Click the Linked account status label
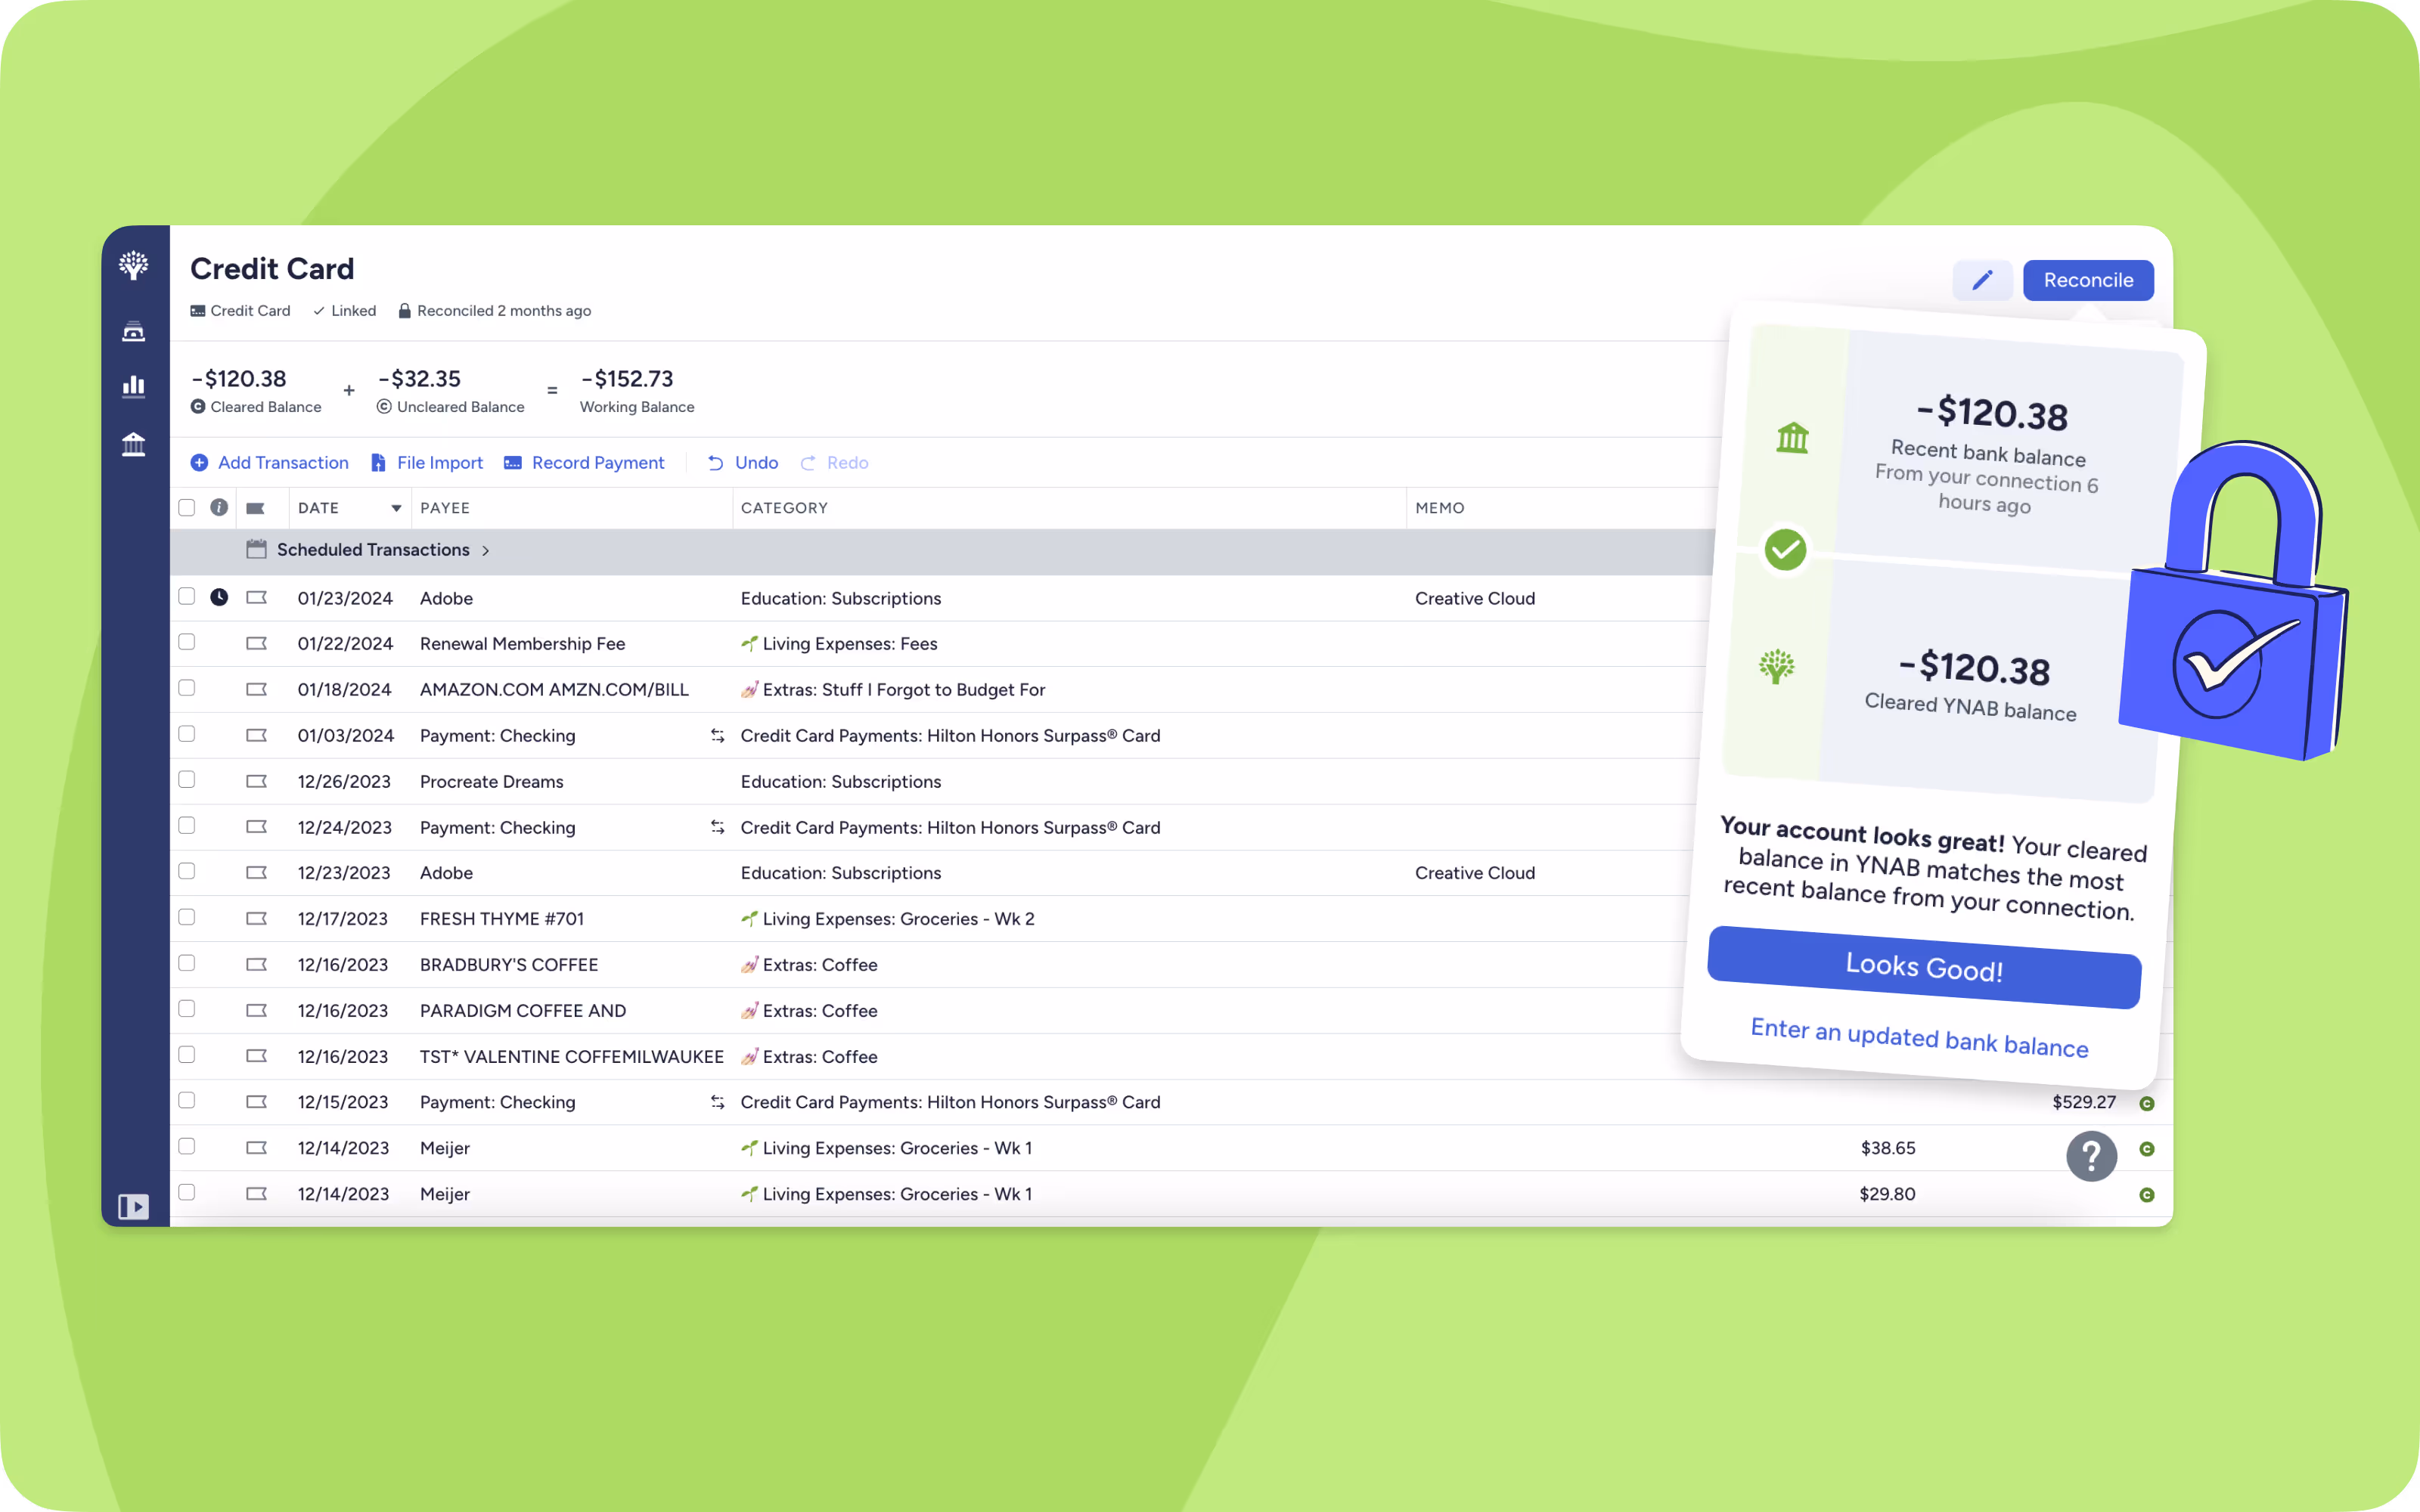Image resolution: width=2420 pixels, height=1512 pixels. coord(344,310)
